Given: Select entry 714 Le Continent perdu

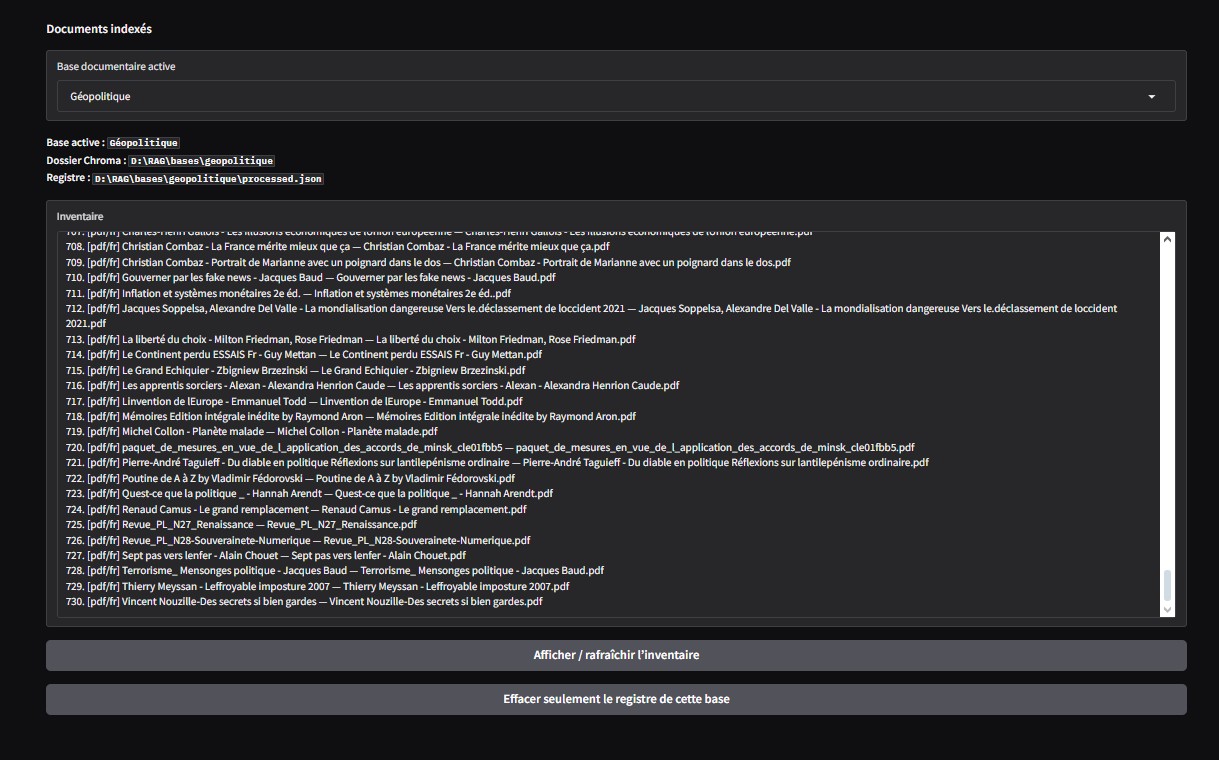Looking at the screenshot, I should [x=304, y=355].
